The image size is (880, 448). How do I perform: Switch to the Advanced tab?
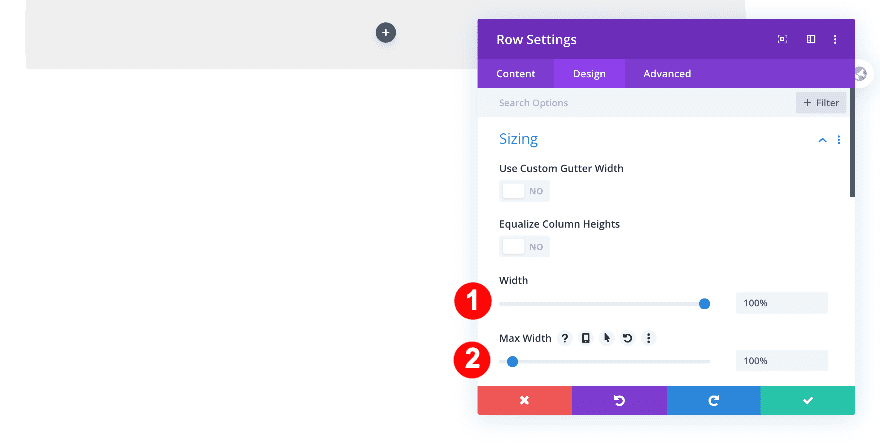click(x=667, y=73)
